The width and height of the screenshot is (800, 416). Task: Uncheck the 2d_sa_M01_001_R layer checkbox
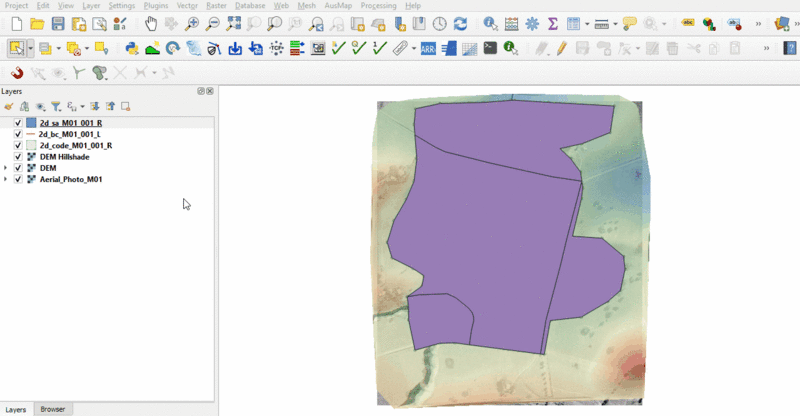pos(18,123)
